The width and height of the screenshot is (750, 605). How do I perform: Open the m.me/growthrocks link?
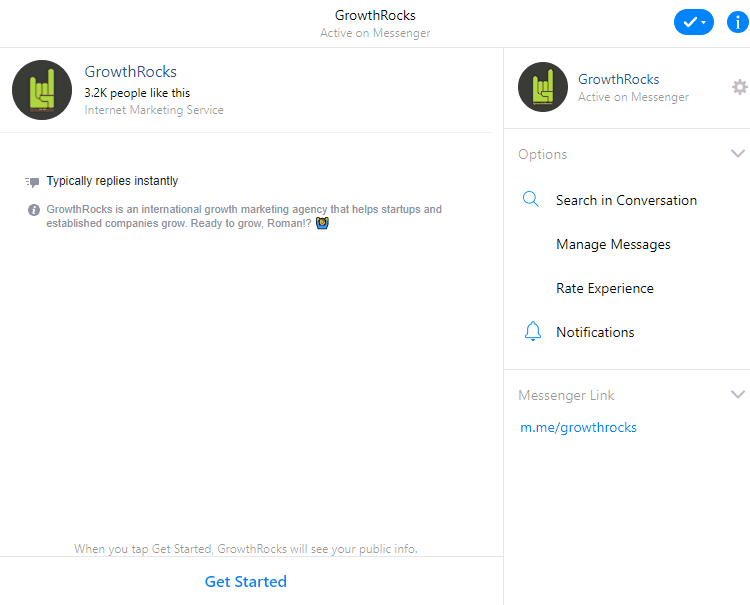pyautogui.click(x=578, y=427)
